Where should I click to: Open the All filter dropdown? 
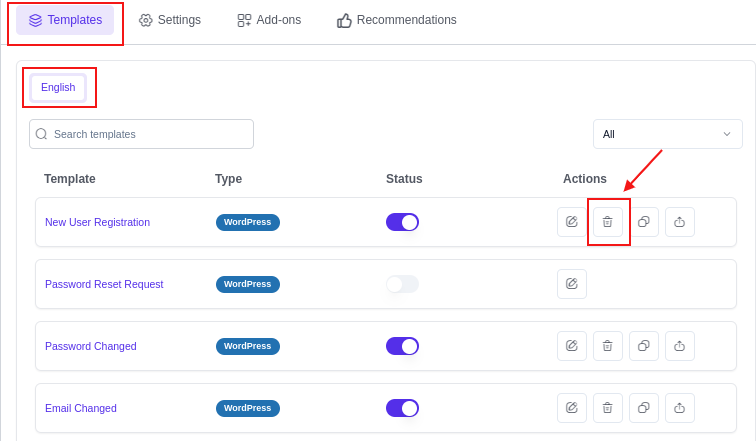click(x=667, y=134)
